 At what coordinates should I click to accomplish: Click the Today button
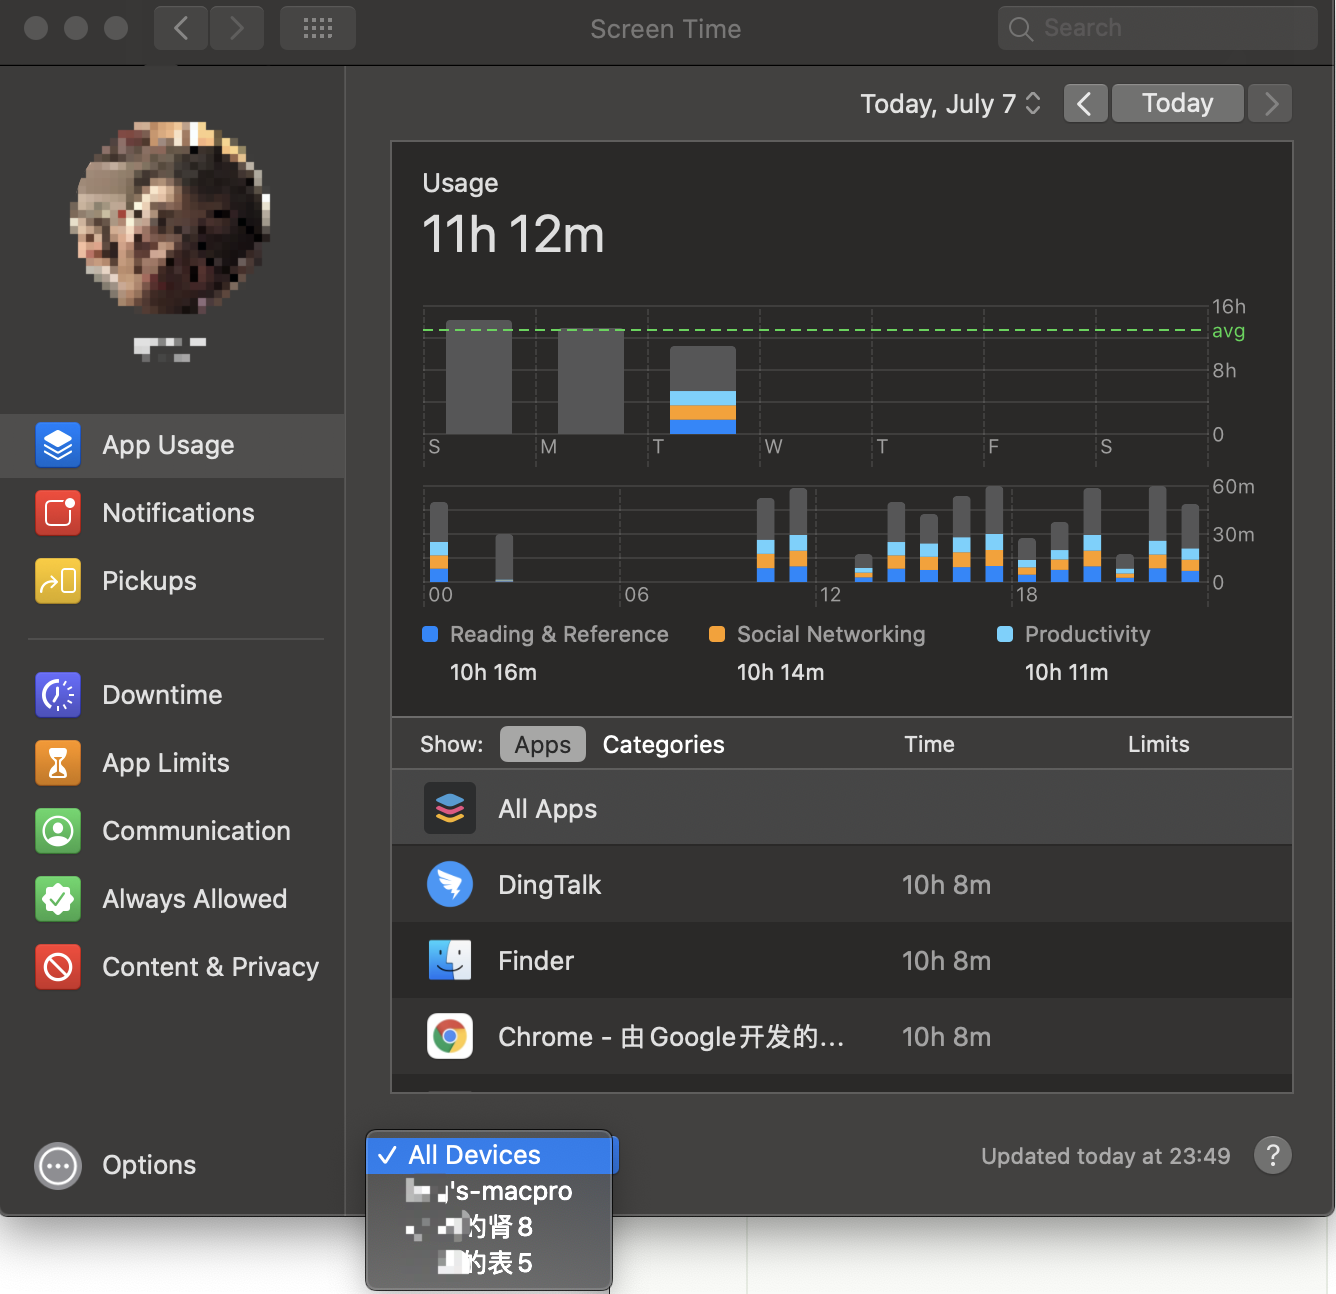pyautogui.click(x=1178, y=103)
